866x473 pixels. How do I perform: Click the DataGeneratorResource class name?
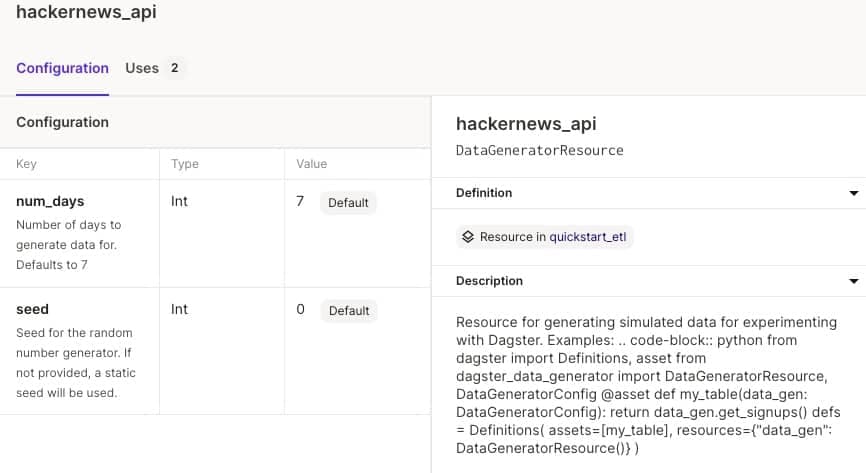(x=539, y=150)
